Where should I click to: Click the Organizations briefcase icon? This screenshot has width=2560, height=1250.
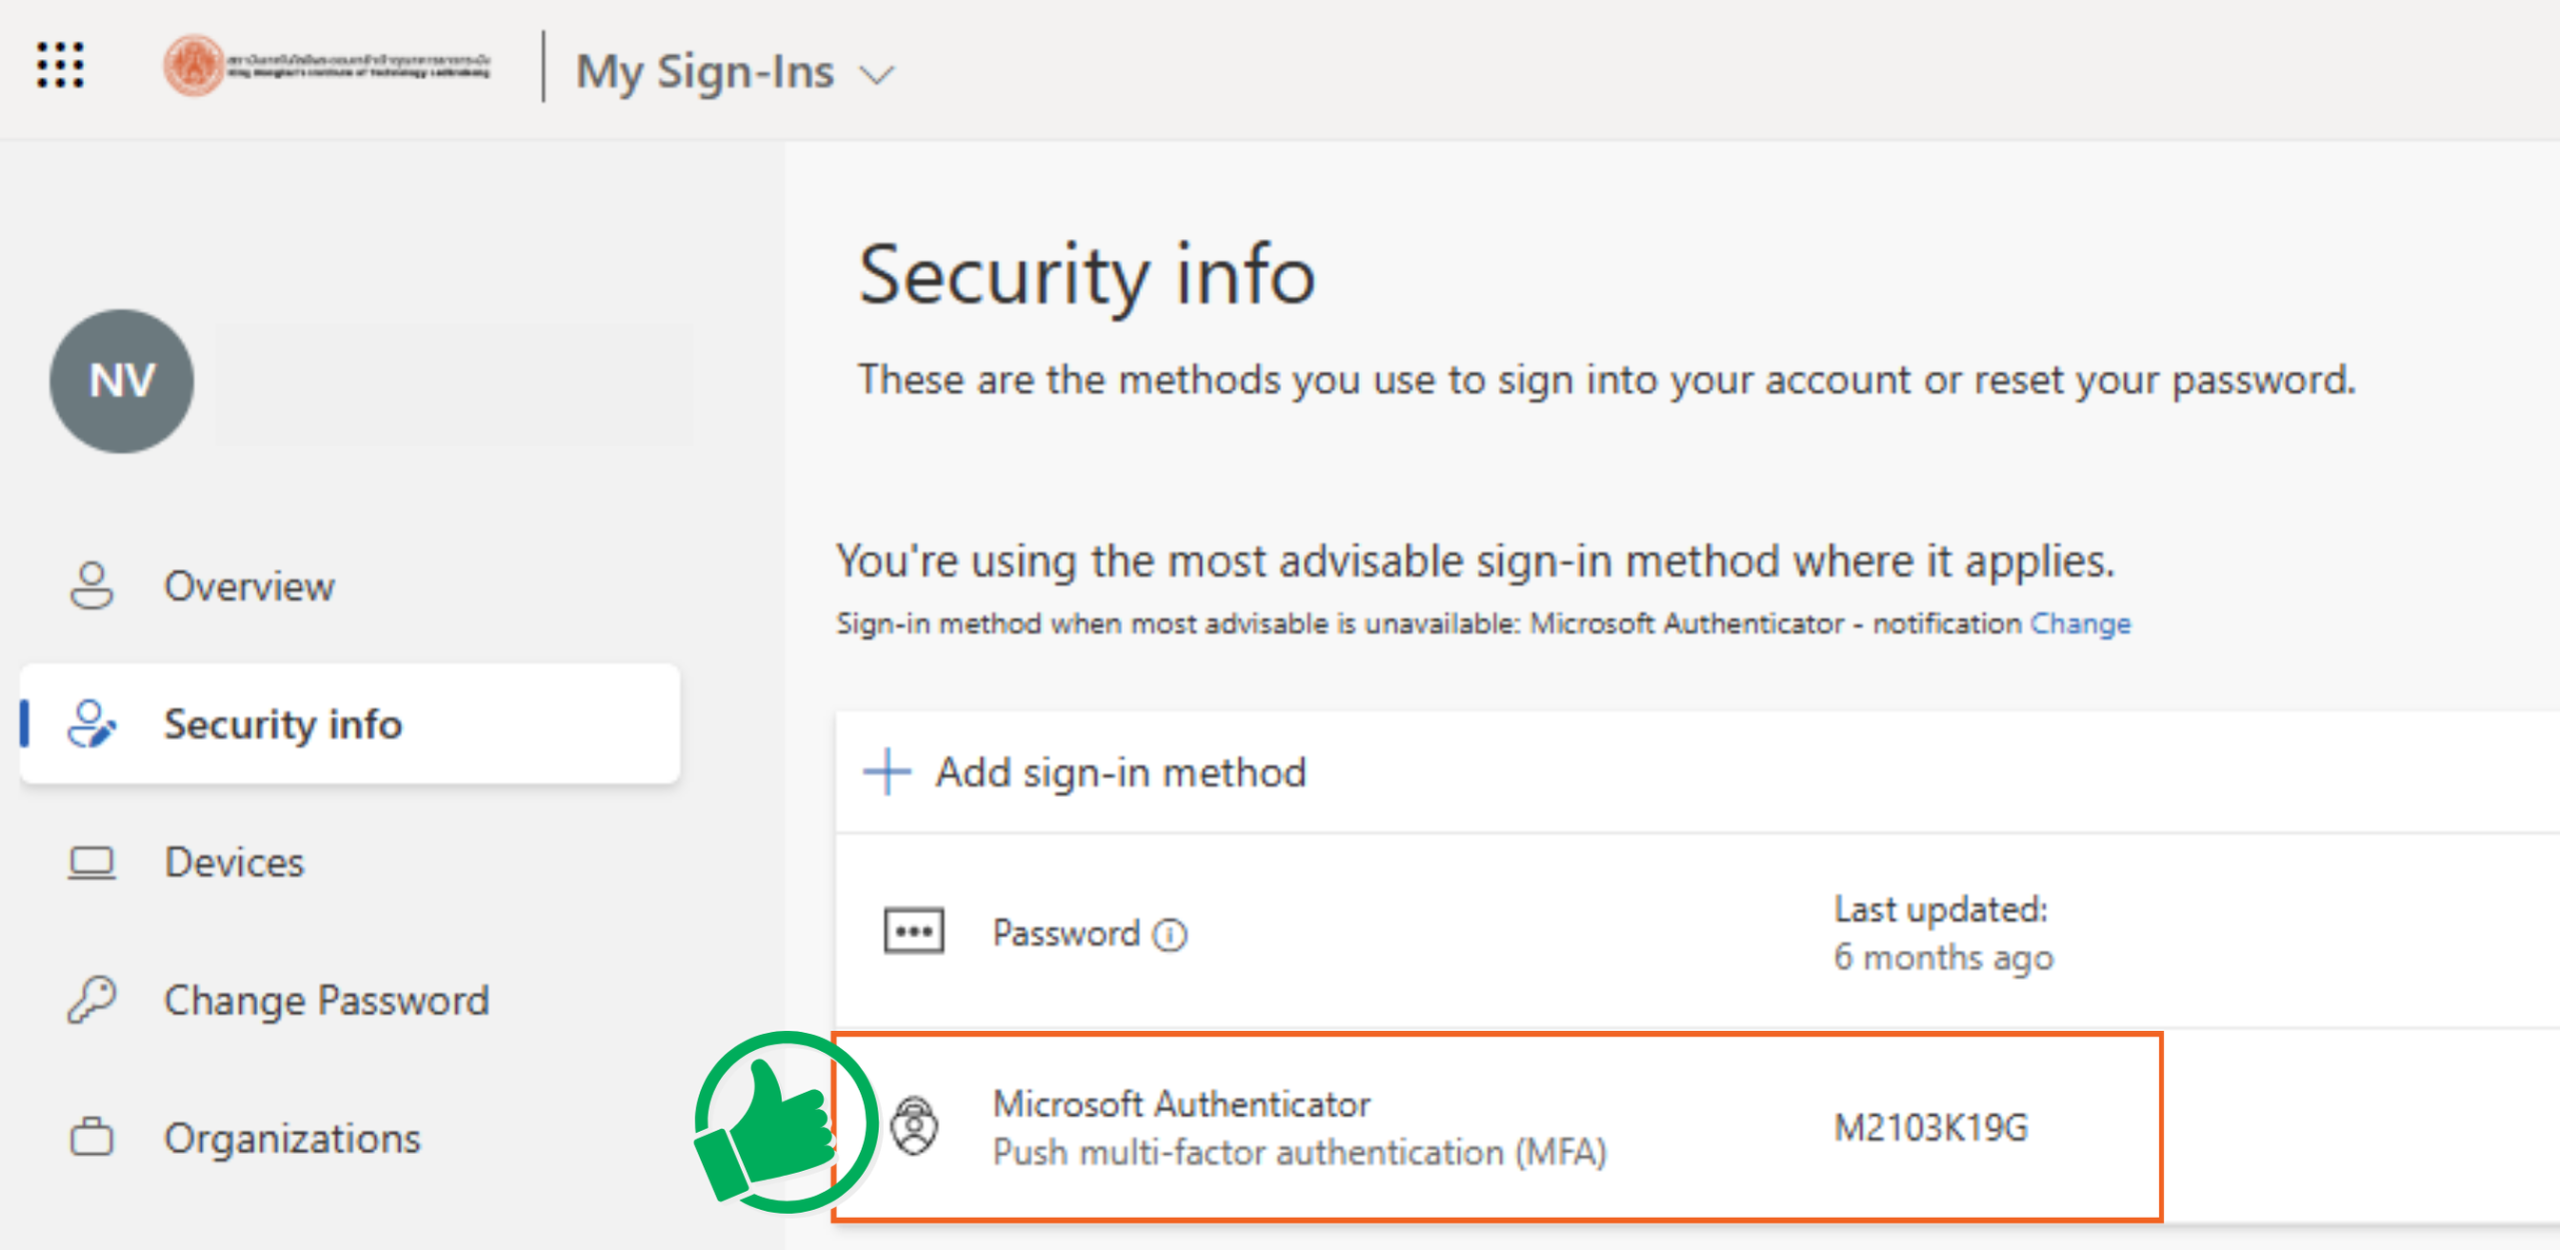[x=92, y=1138]
